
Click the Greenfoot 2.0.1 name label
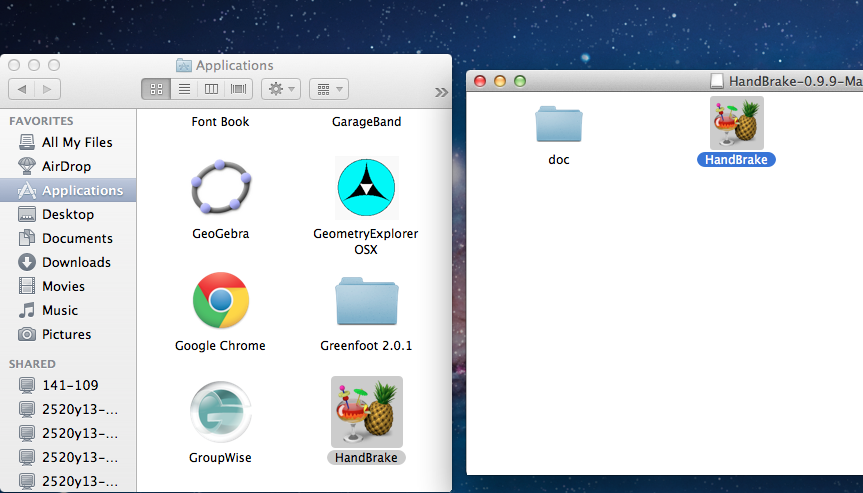click(x=366, y=346)
